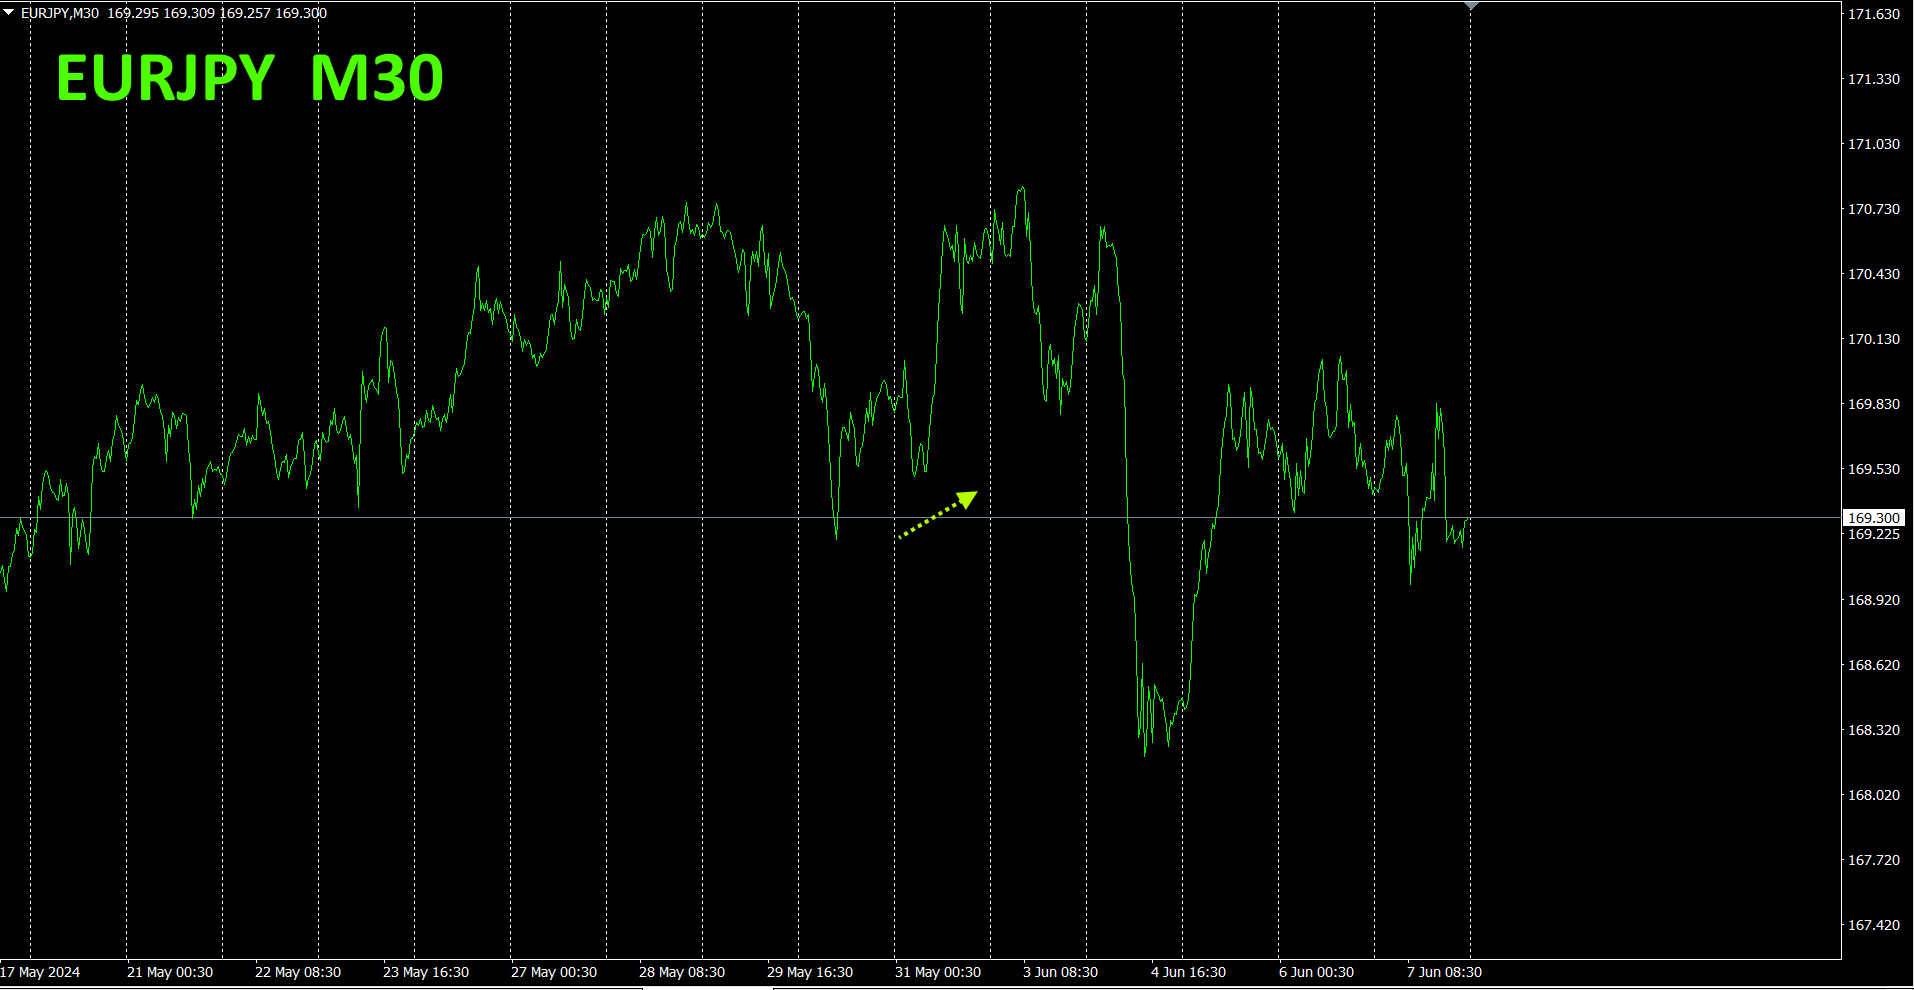Click the 7 Jun 08:30 time label
Image resolution: width=1914 pixels, height=990 pixels.
[x=1444, y=972]
